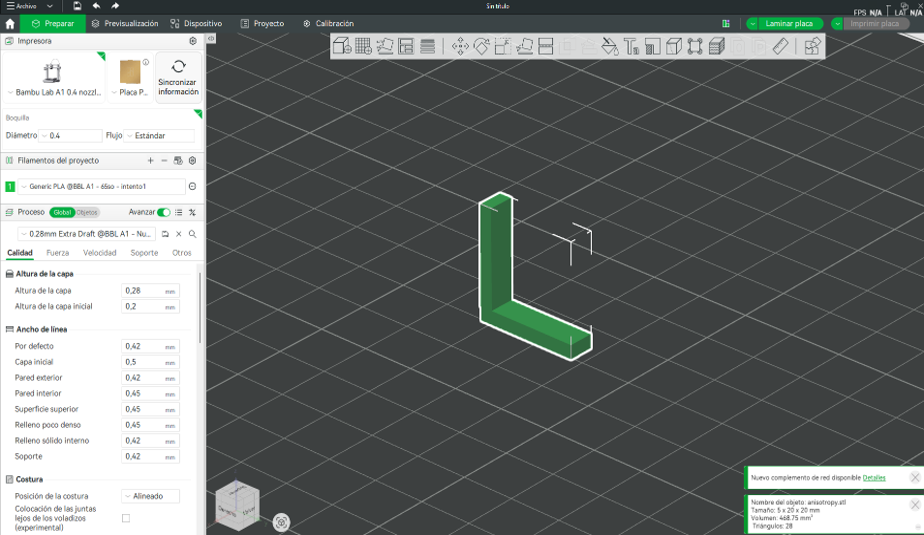Open the Assembly view puzzle icon

click(812, 46)
